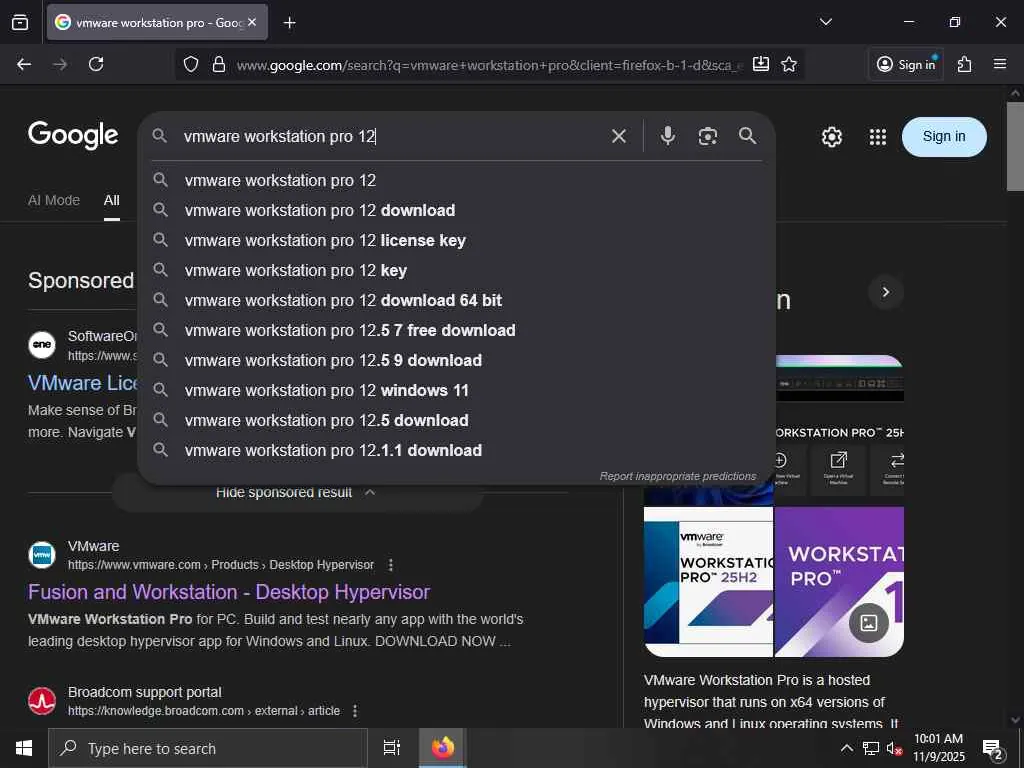
Task: Open a new browser tab
Action: (289, 23)
